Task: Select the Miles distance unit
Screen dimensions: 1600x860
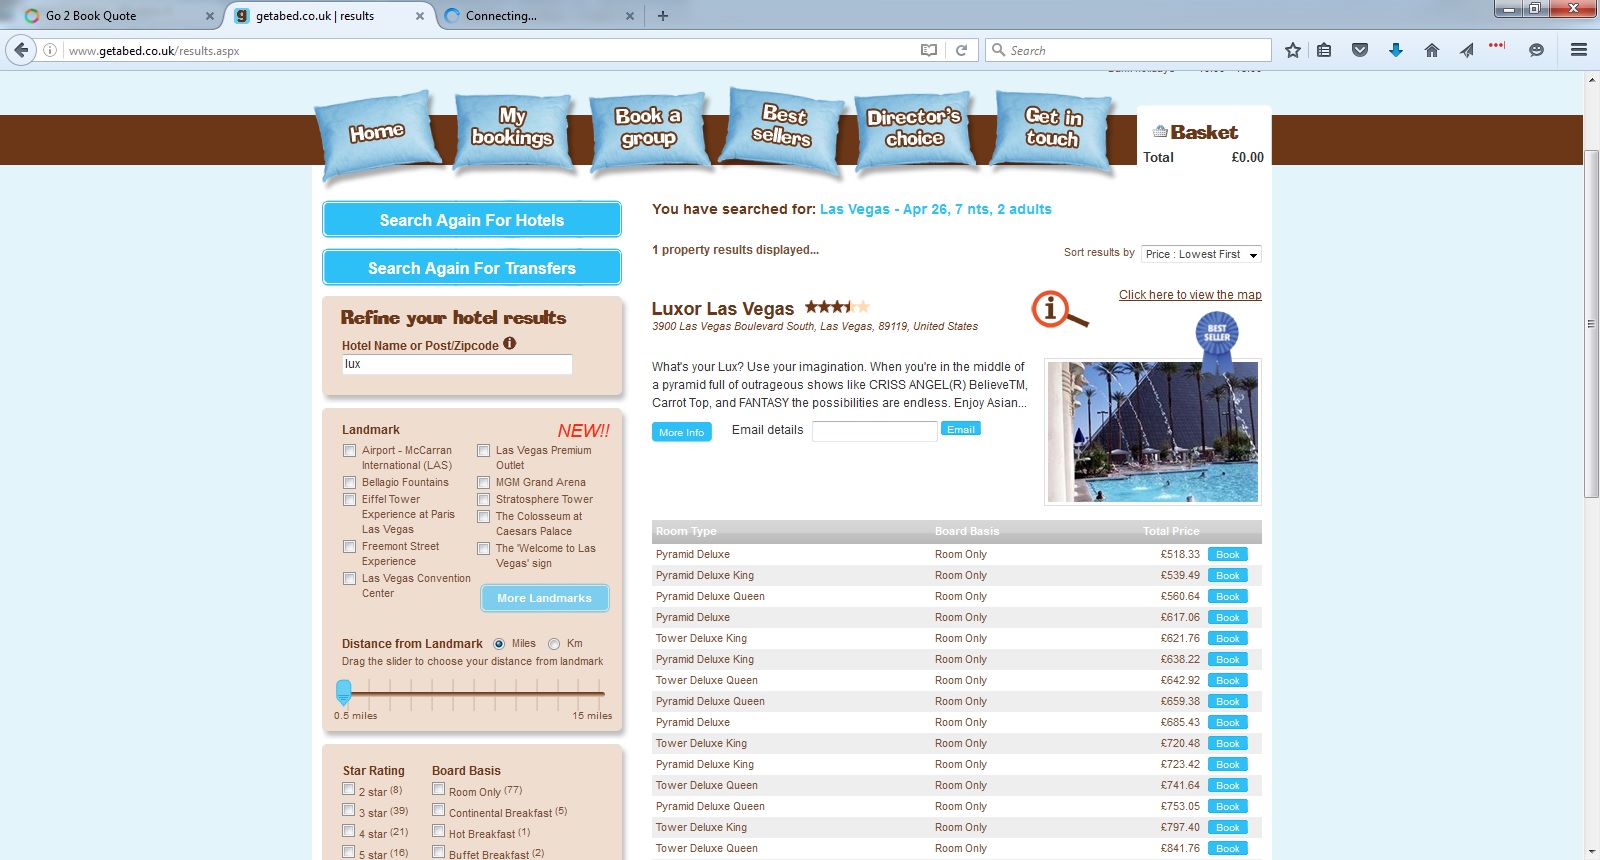Action: [499, 644]
